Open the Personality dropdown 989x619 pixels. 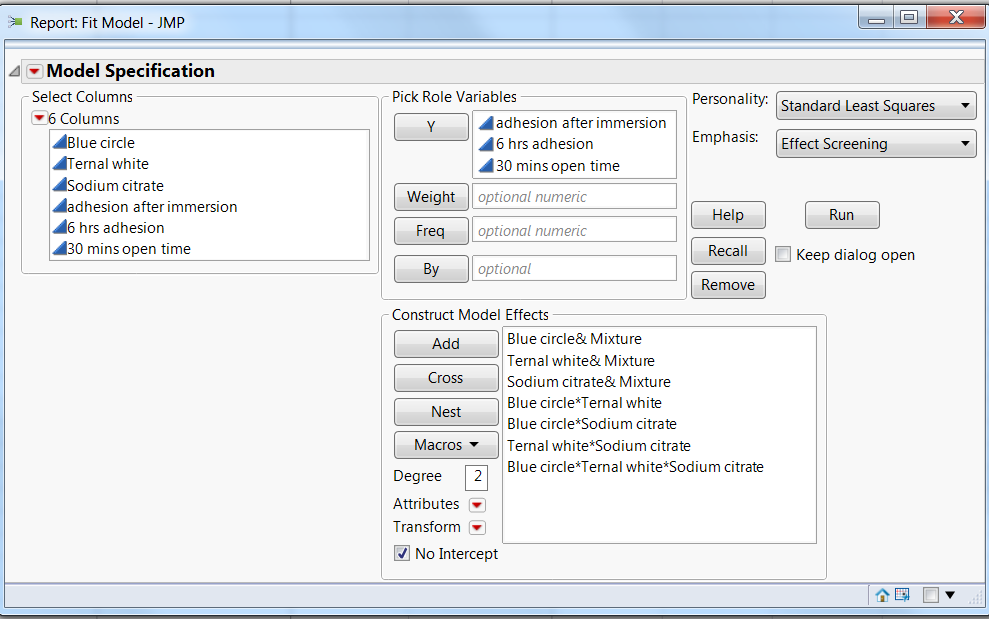876,106
